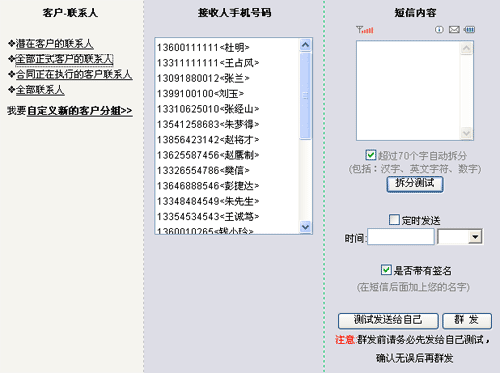Open the time dropdown next to 时间 field

(475, 237)
